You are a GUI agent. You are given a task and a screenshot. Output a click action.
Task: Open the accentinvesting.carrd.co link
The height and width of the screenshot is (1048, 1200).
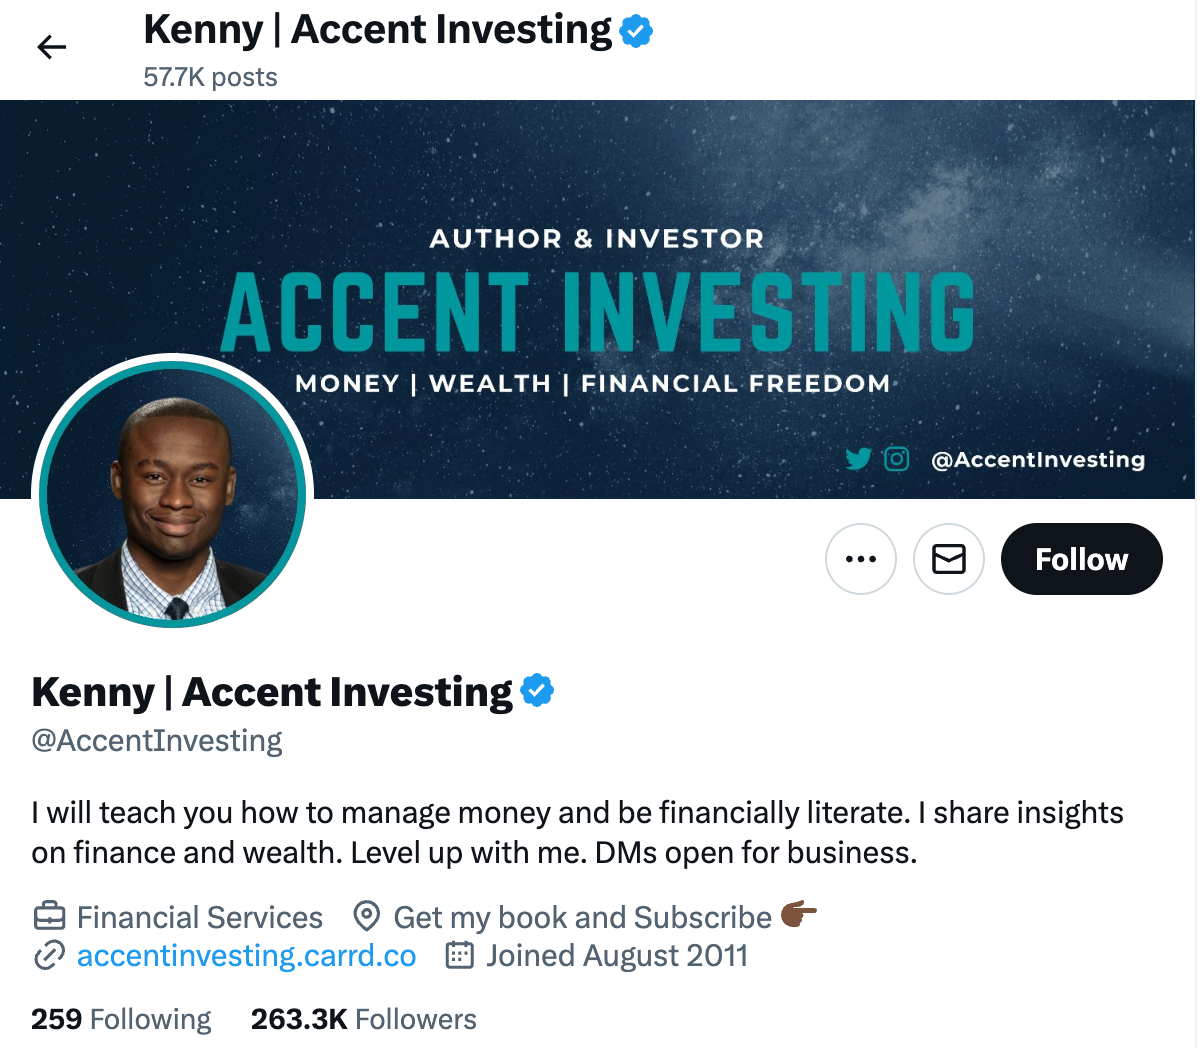pyautogui.click(x=246, y=956)
